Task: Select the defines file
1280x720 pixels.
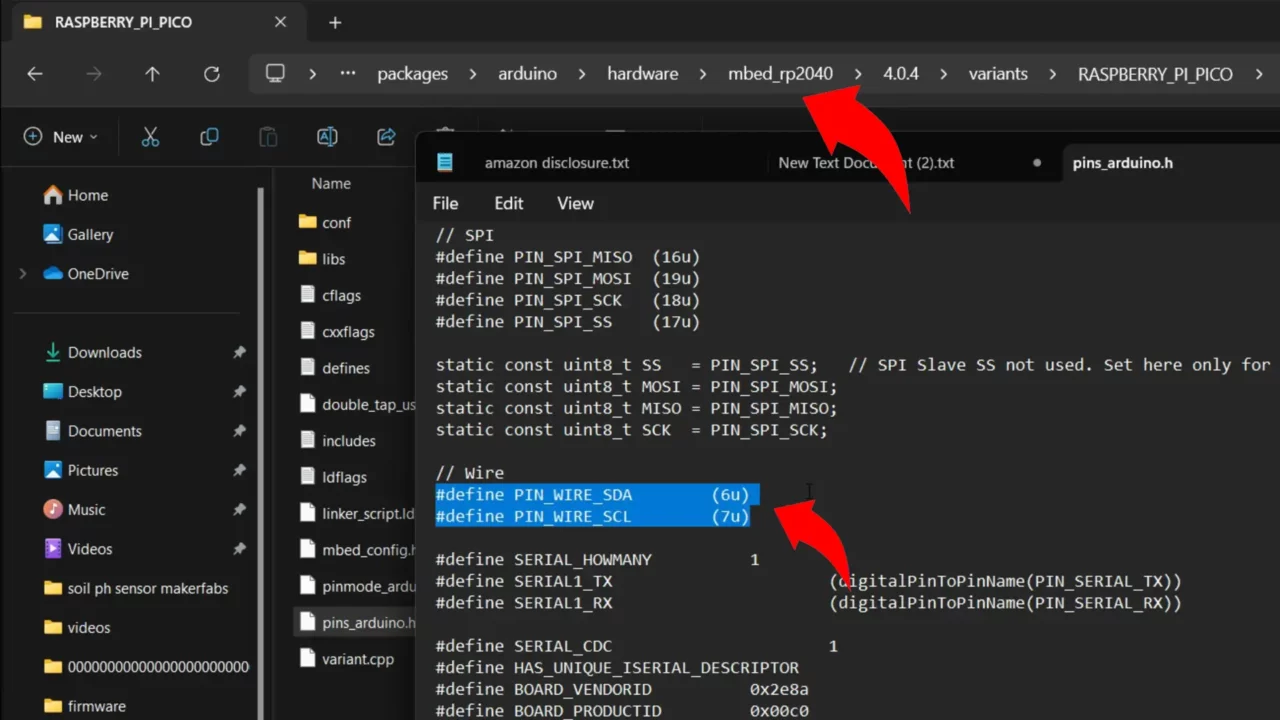Action: tap(335, 368)
